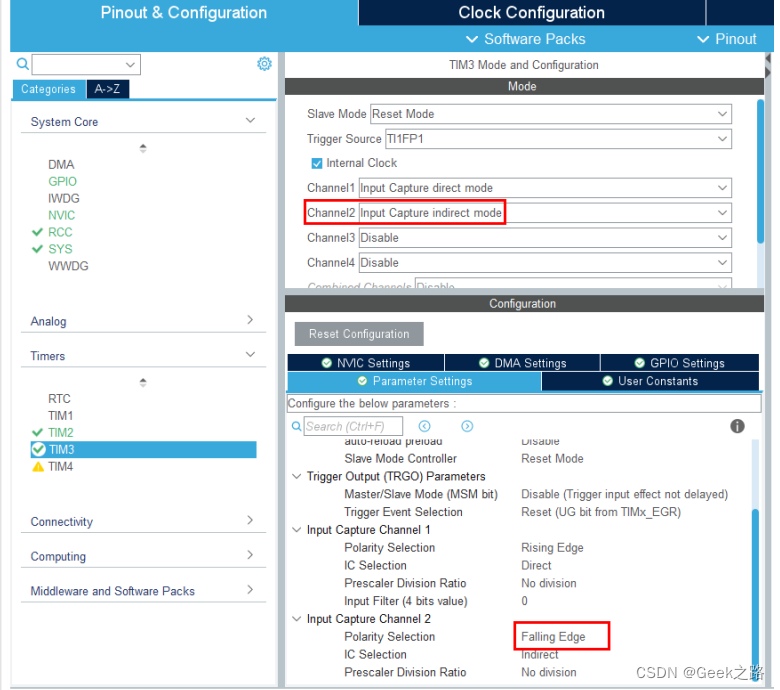Select RTC in Timers list
This screenshot has width=780, height=690.
pos(59,399)
